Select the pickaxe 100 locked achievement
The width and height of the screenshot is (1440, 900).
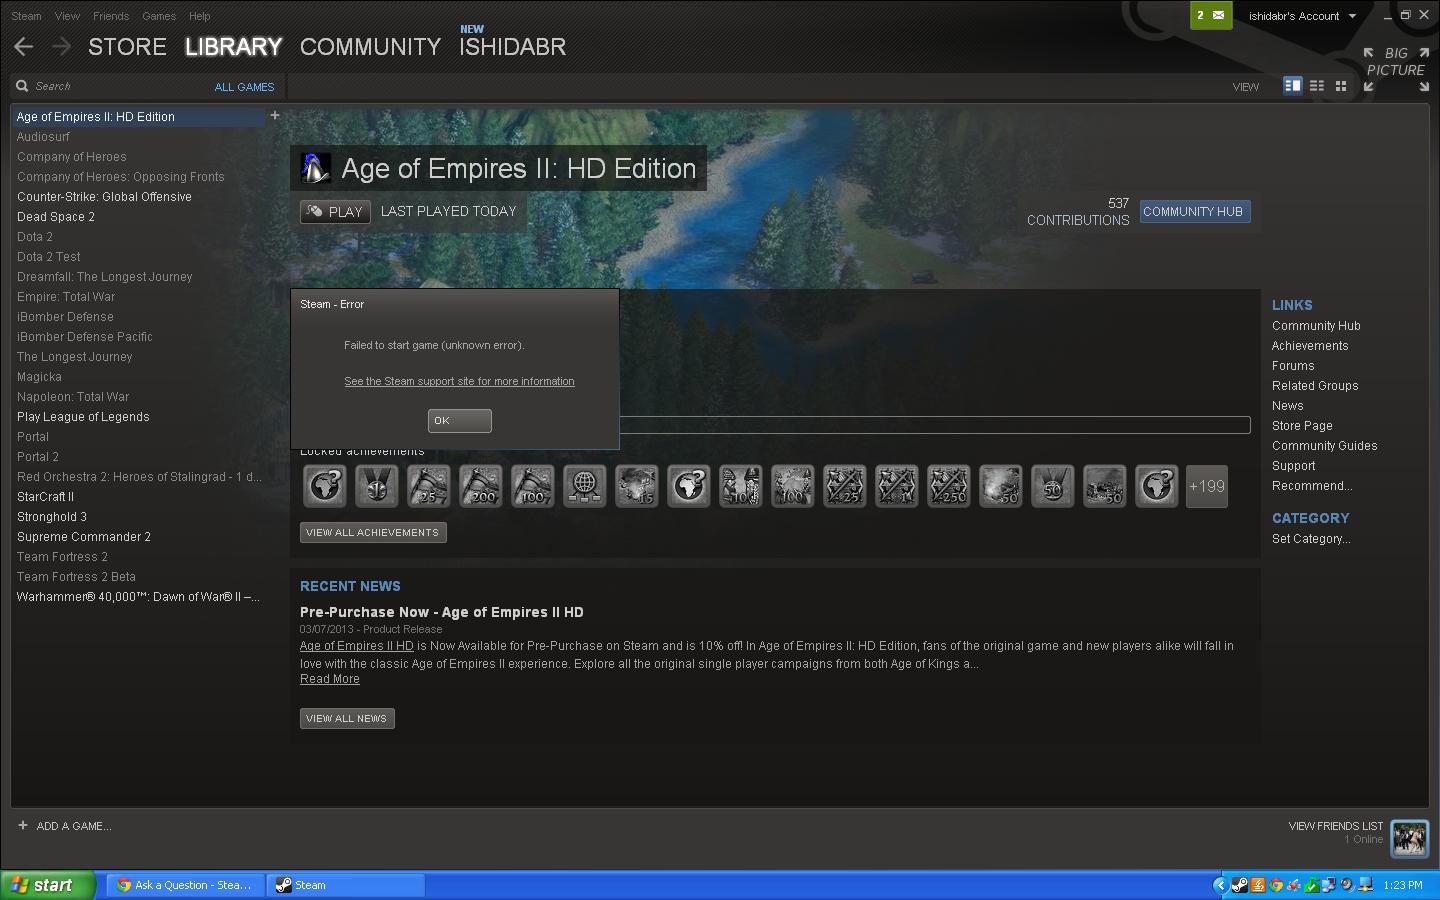pyautogui.click(x=533, y=487)
